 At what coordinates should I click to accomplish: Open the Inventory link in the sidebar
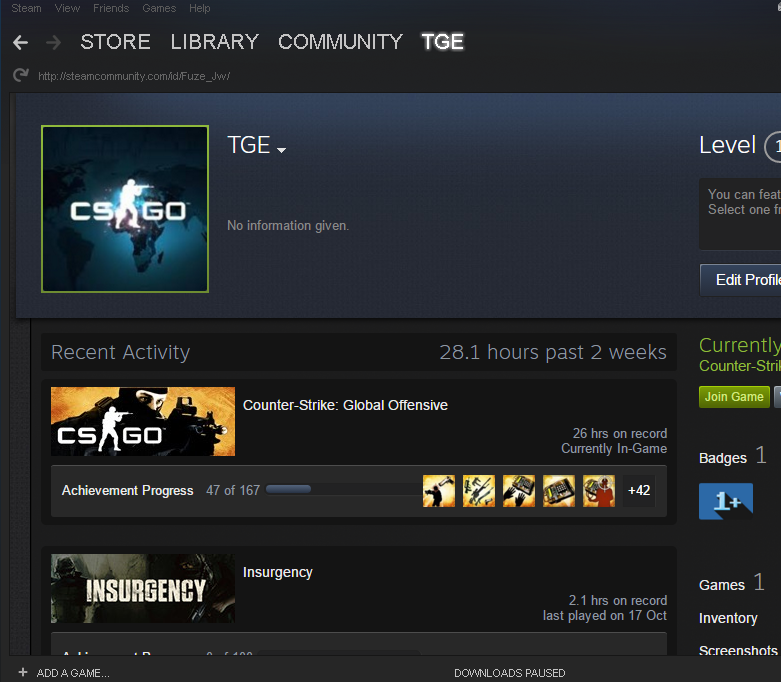pyautogui.click(x=728, y=618)
